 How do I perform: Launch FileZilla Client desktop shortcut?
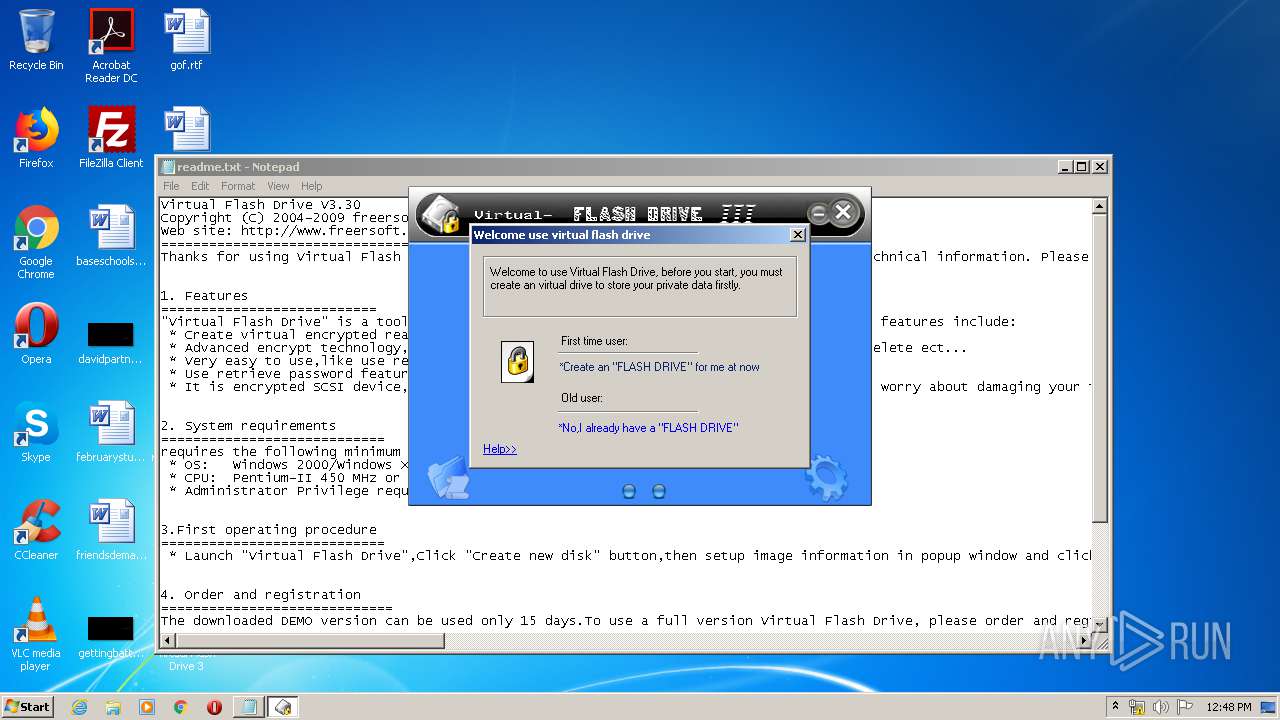click(111, 138)
